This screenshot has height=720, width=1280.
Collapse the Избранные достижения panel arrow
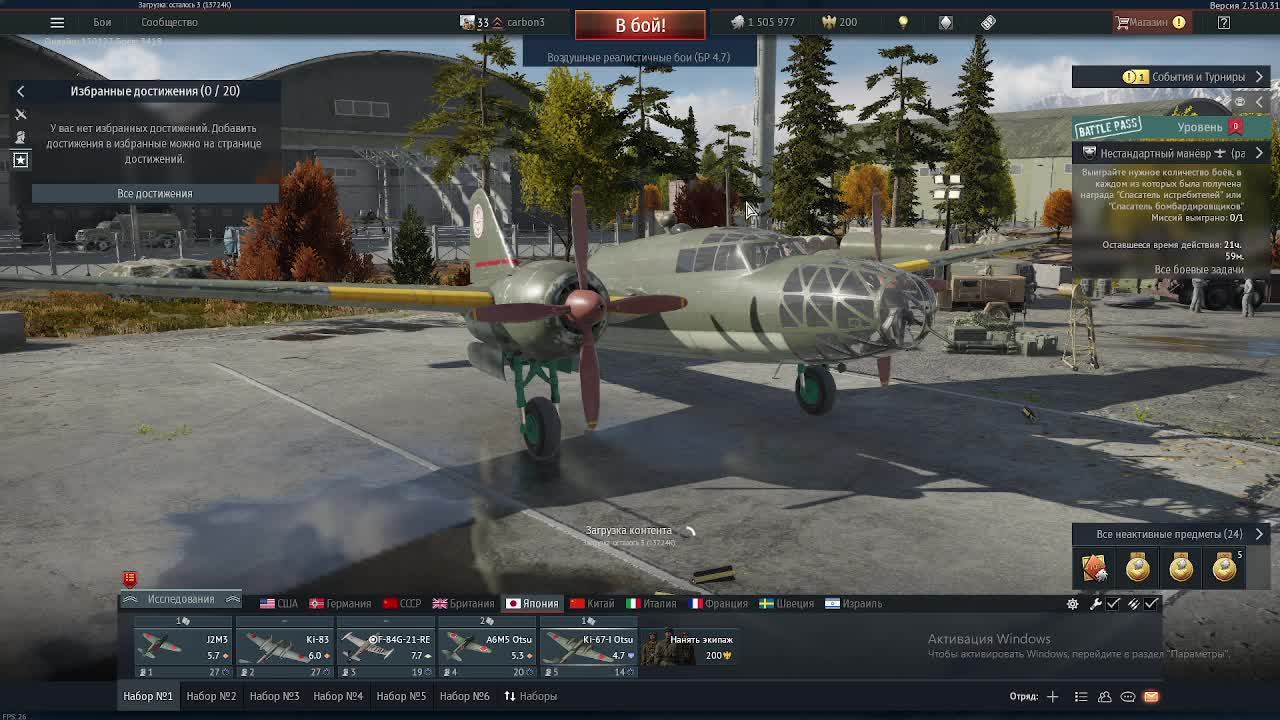pyautogui.click(x=20, y=91)
